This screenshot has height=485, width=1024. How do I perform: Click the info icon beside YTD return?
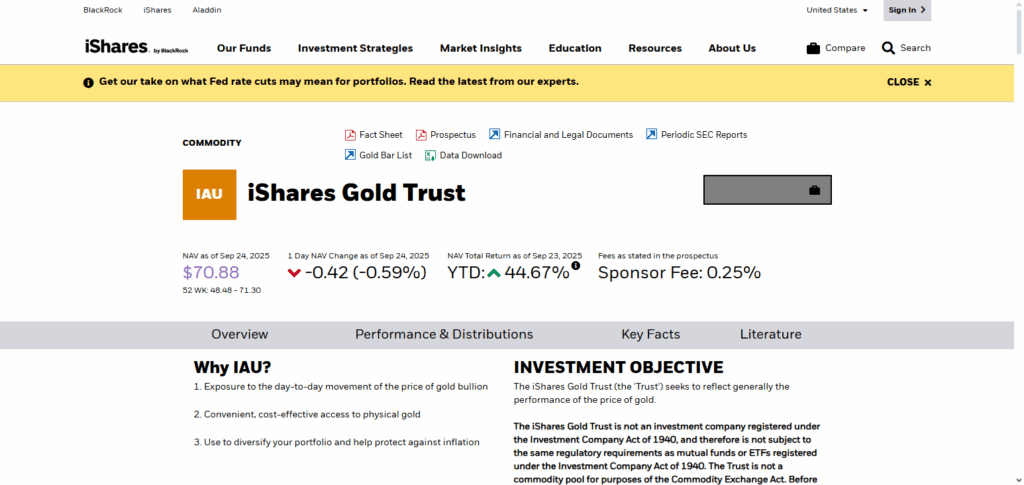(575, 266)
